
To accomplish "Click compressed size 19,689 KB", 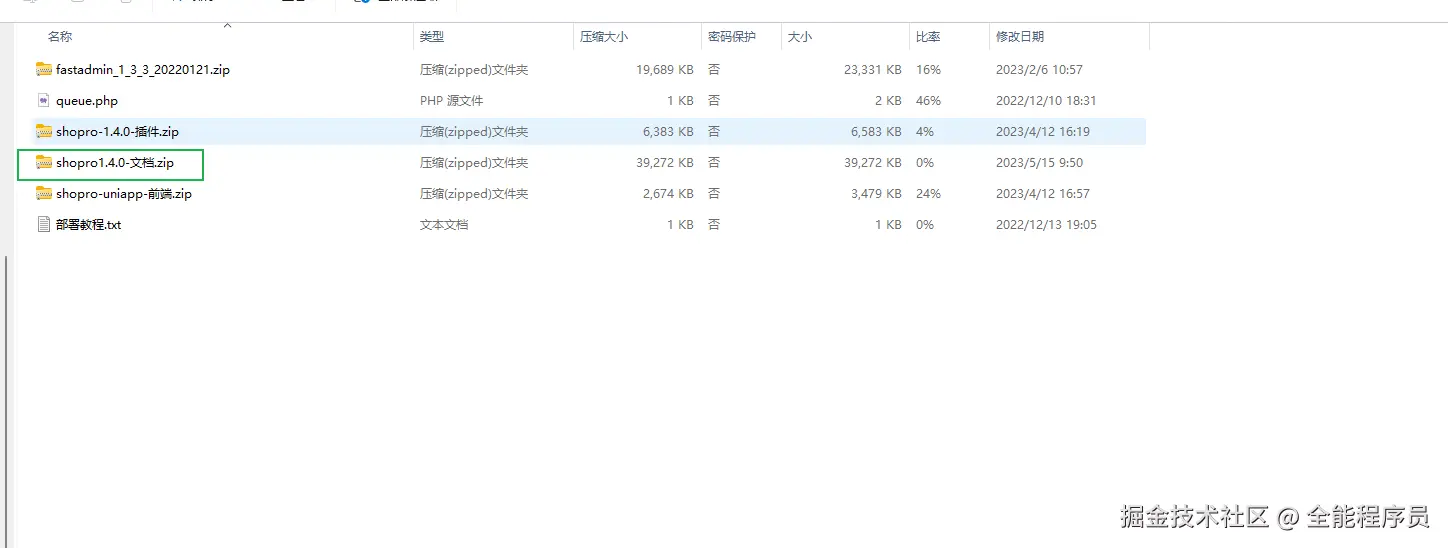I will tap(665, 70).
